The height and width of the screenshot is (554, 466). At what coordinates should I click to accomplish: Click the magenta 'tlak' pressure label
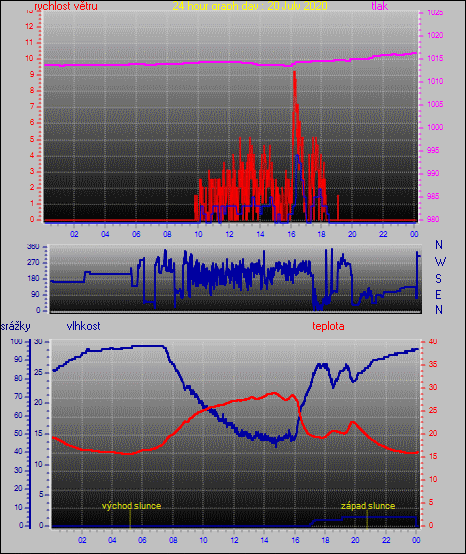(380, 6)
